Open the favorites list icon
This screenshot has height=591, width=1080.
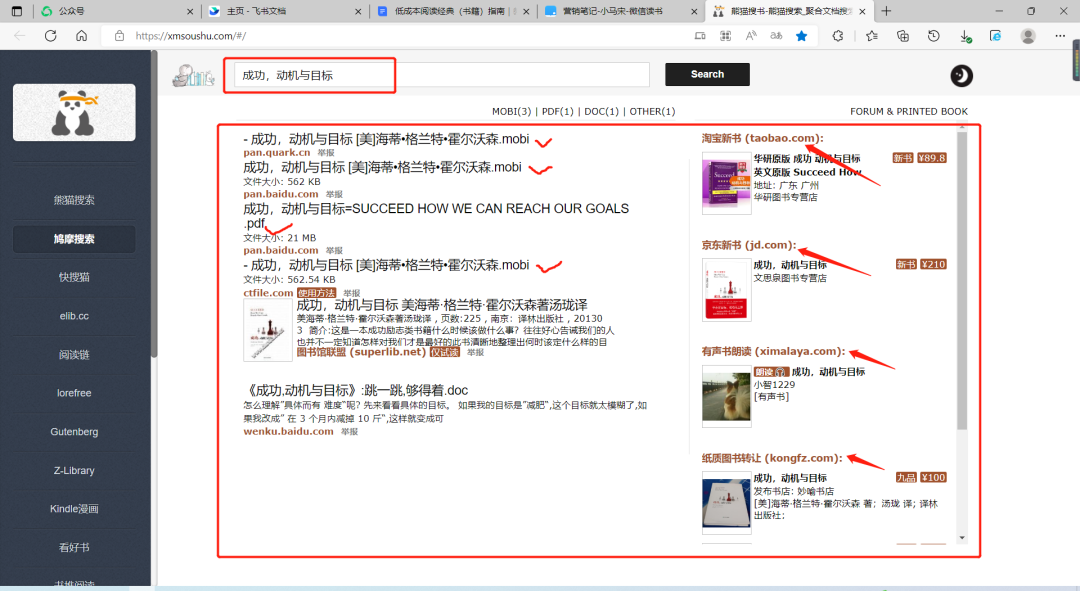click(872, 36)
